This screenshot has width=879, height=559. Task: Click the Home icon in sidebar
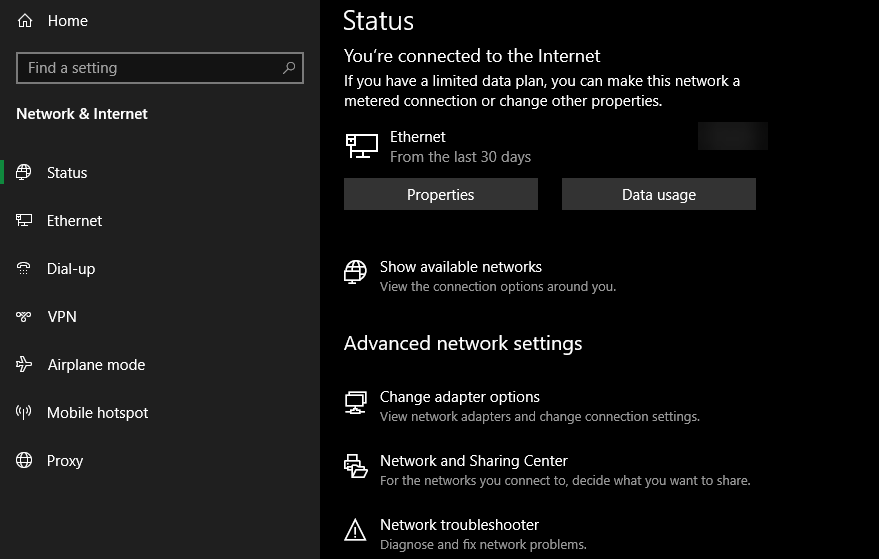pos(25,21)
